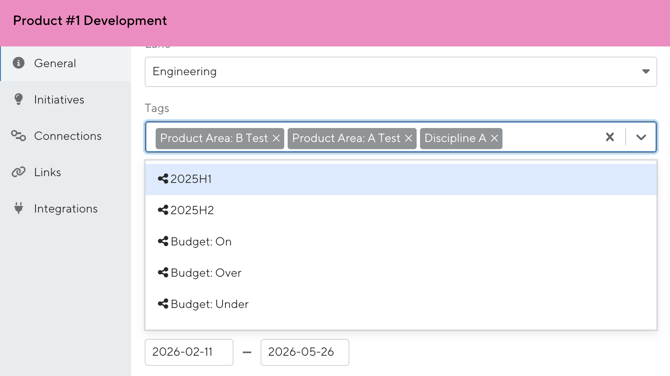Viewport: 670px width, 376px height.
Task: Clear all selected tags
Action: pos(610,137)
